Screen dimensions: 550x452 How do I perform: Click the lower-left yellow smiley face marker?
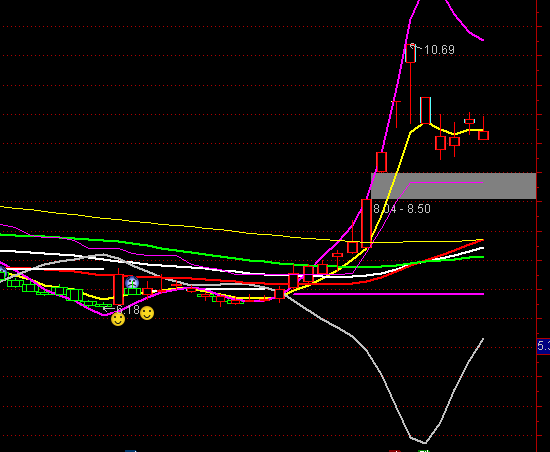(x=118, y=319)
